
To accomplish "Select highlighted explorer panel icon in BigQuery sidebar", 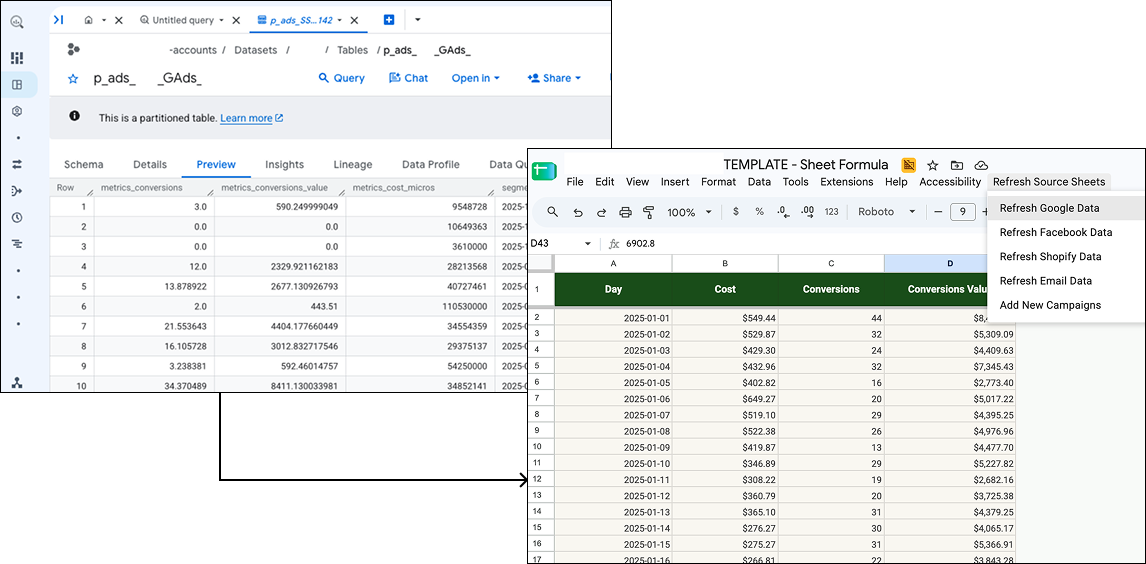I will coord(18,85).
